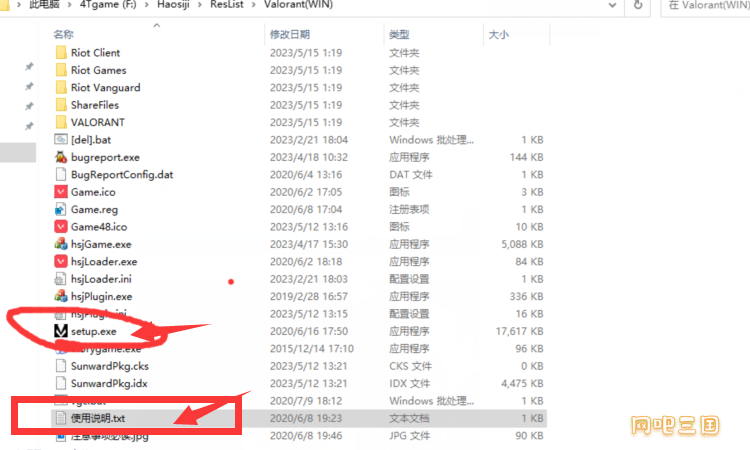Viewport: 750px width, 450px height.
Task: Click the 文本文档 type cell
Action: click(409, 418)
